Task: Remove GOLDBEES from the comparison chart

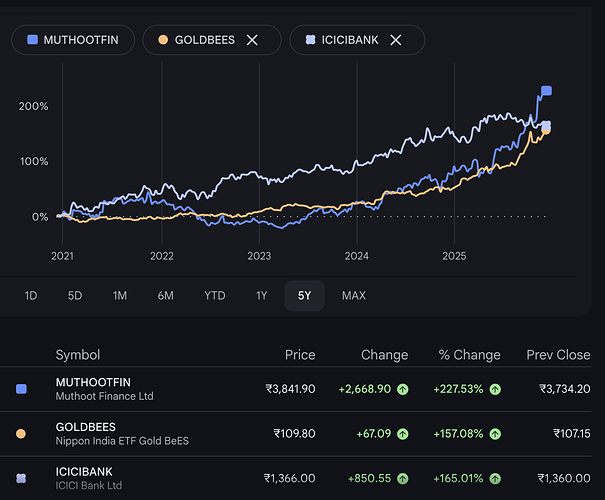Action: [x=252, y=40]
